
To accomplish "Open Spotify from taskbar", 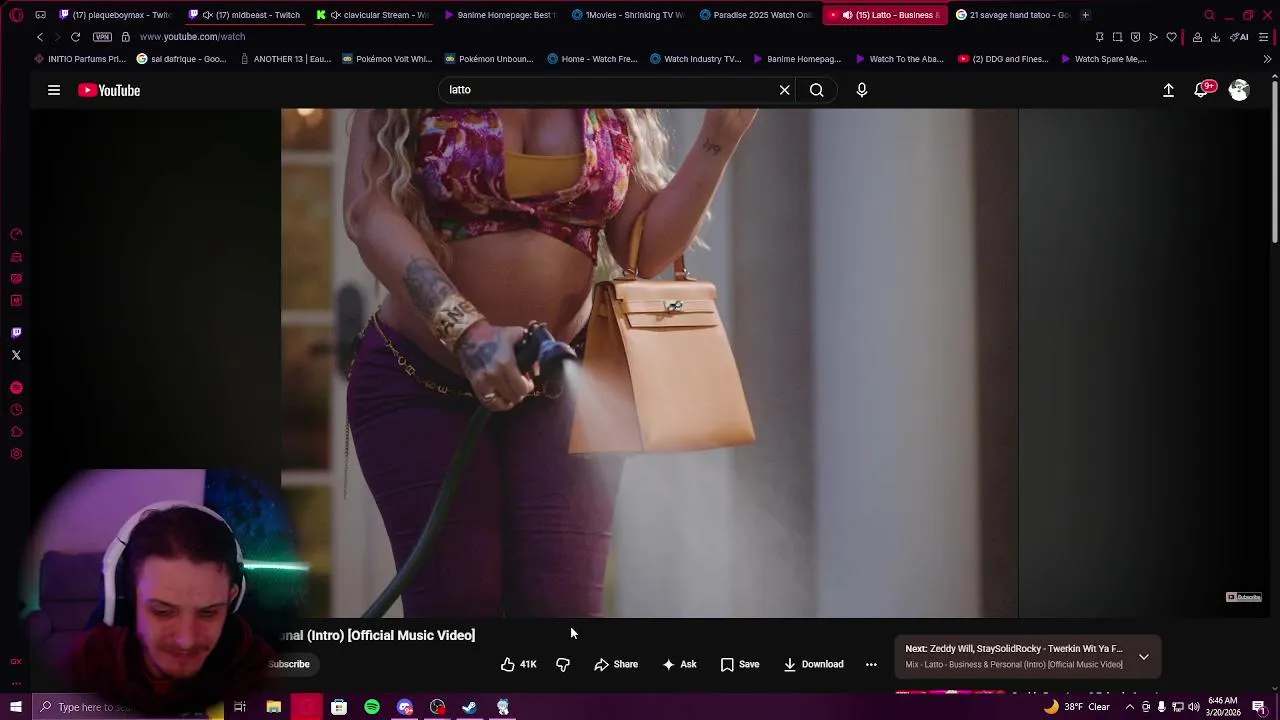I will point(372,707).
